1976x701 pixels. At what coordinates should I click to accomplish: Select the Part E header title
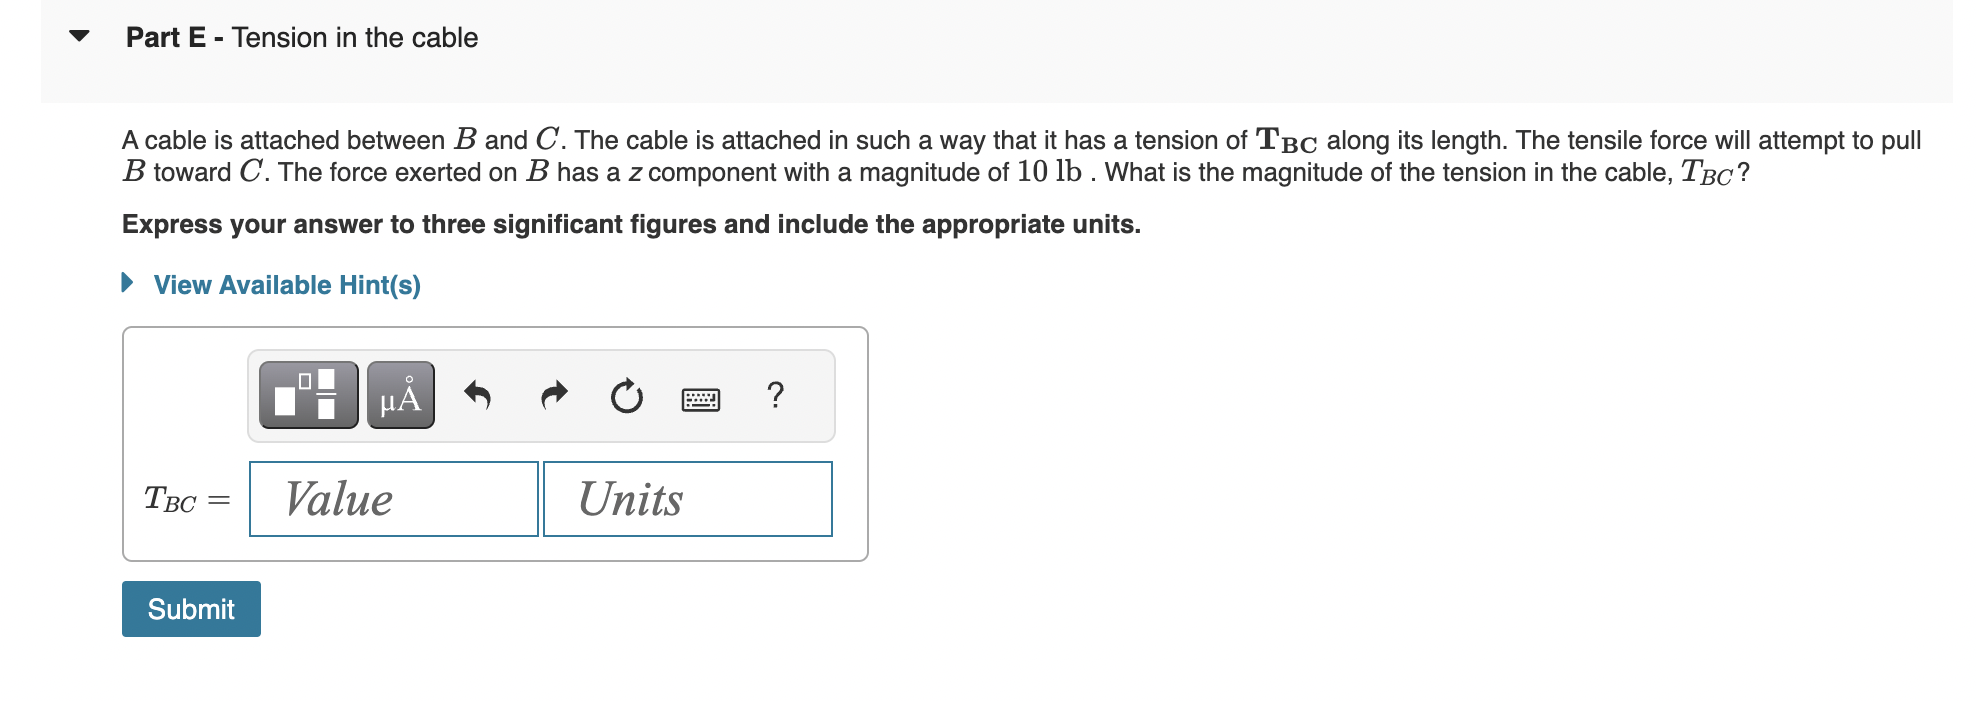coord(300,37)
